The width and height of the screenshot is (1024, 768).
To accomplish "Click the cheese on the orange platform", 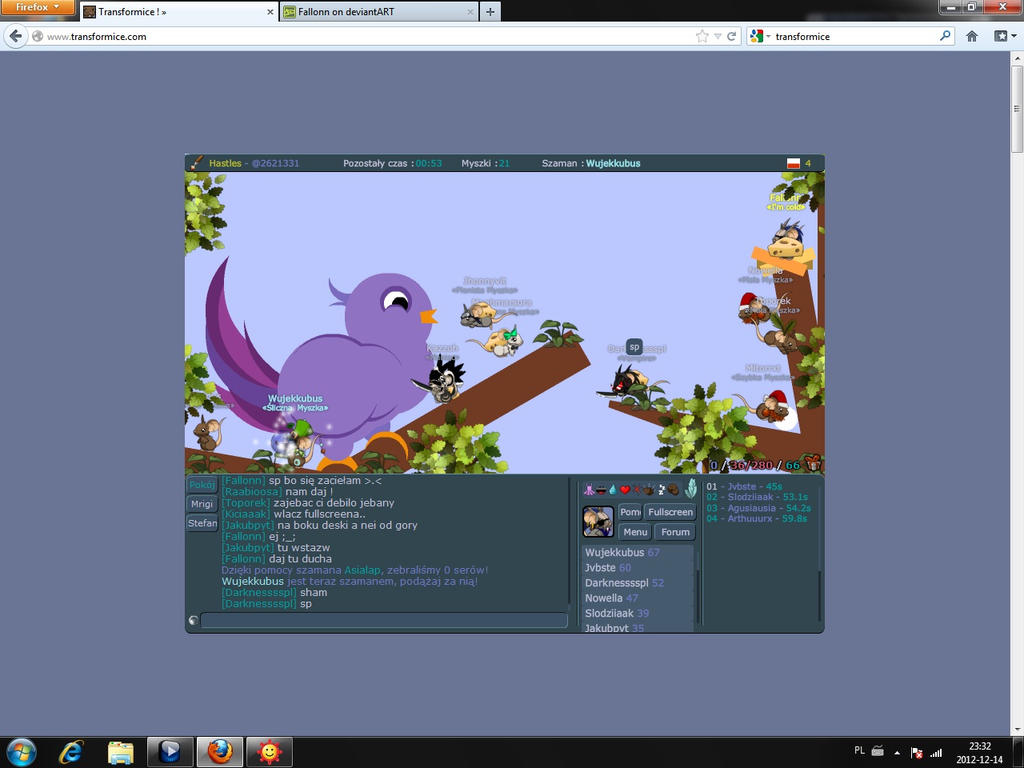I will (x=786, y=248).
